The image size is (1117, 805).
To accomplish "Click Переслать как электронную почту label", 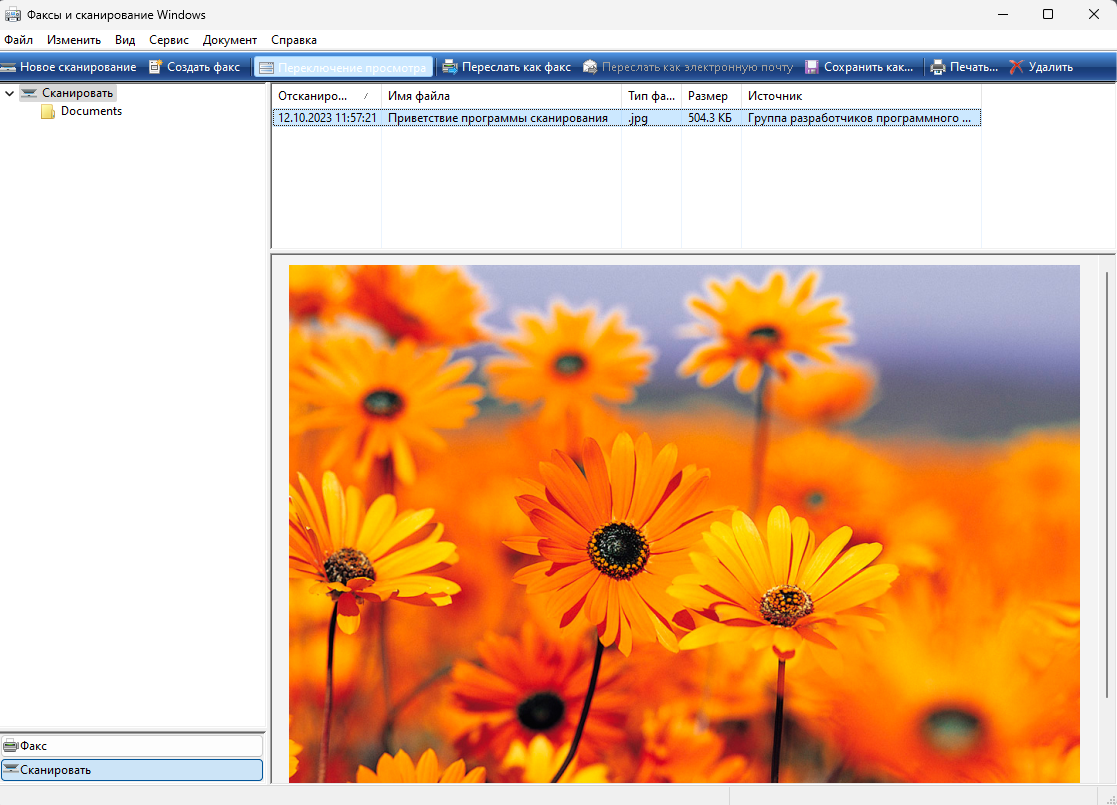I will click(x=697, y=67).
